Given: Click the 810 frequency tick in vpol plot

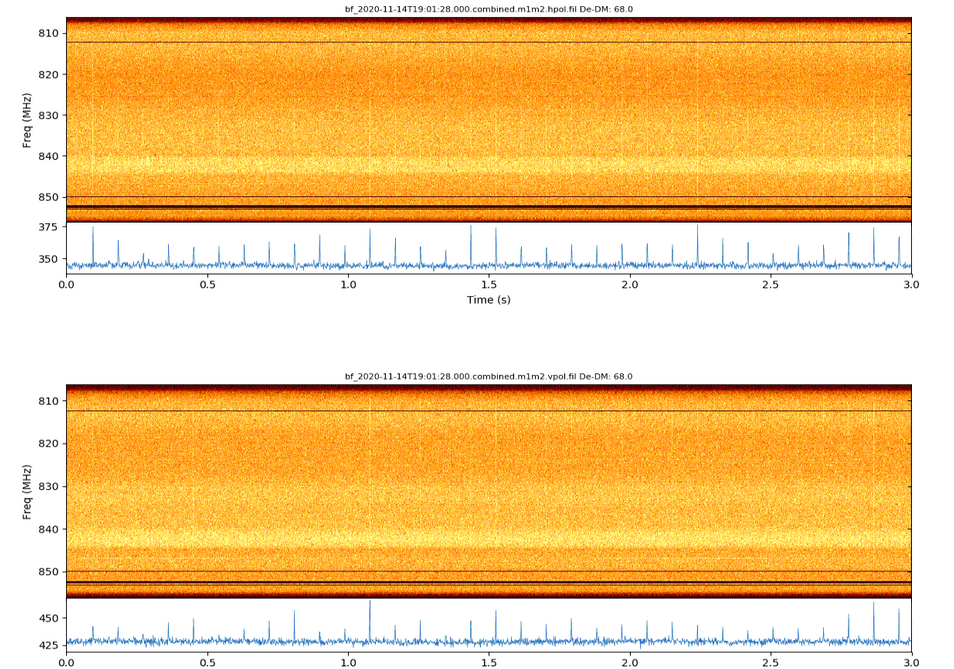Looking at the screenshot, I should tap(49, 401).
